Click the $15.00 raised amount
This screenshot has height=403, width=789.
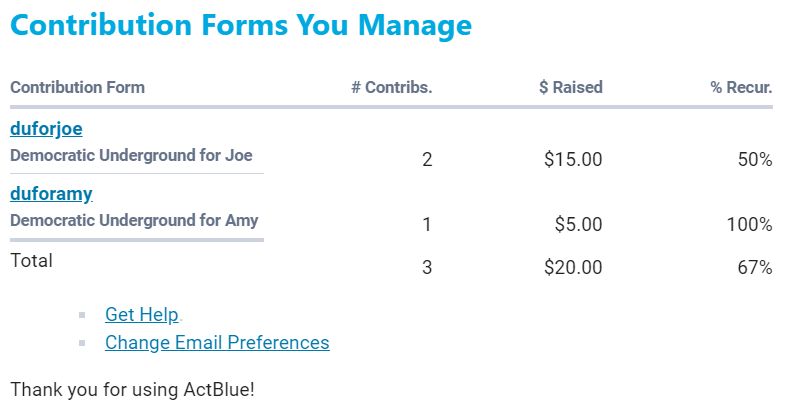pos(573,159)
